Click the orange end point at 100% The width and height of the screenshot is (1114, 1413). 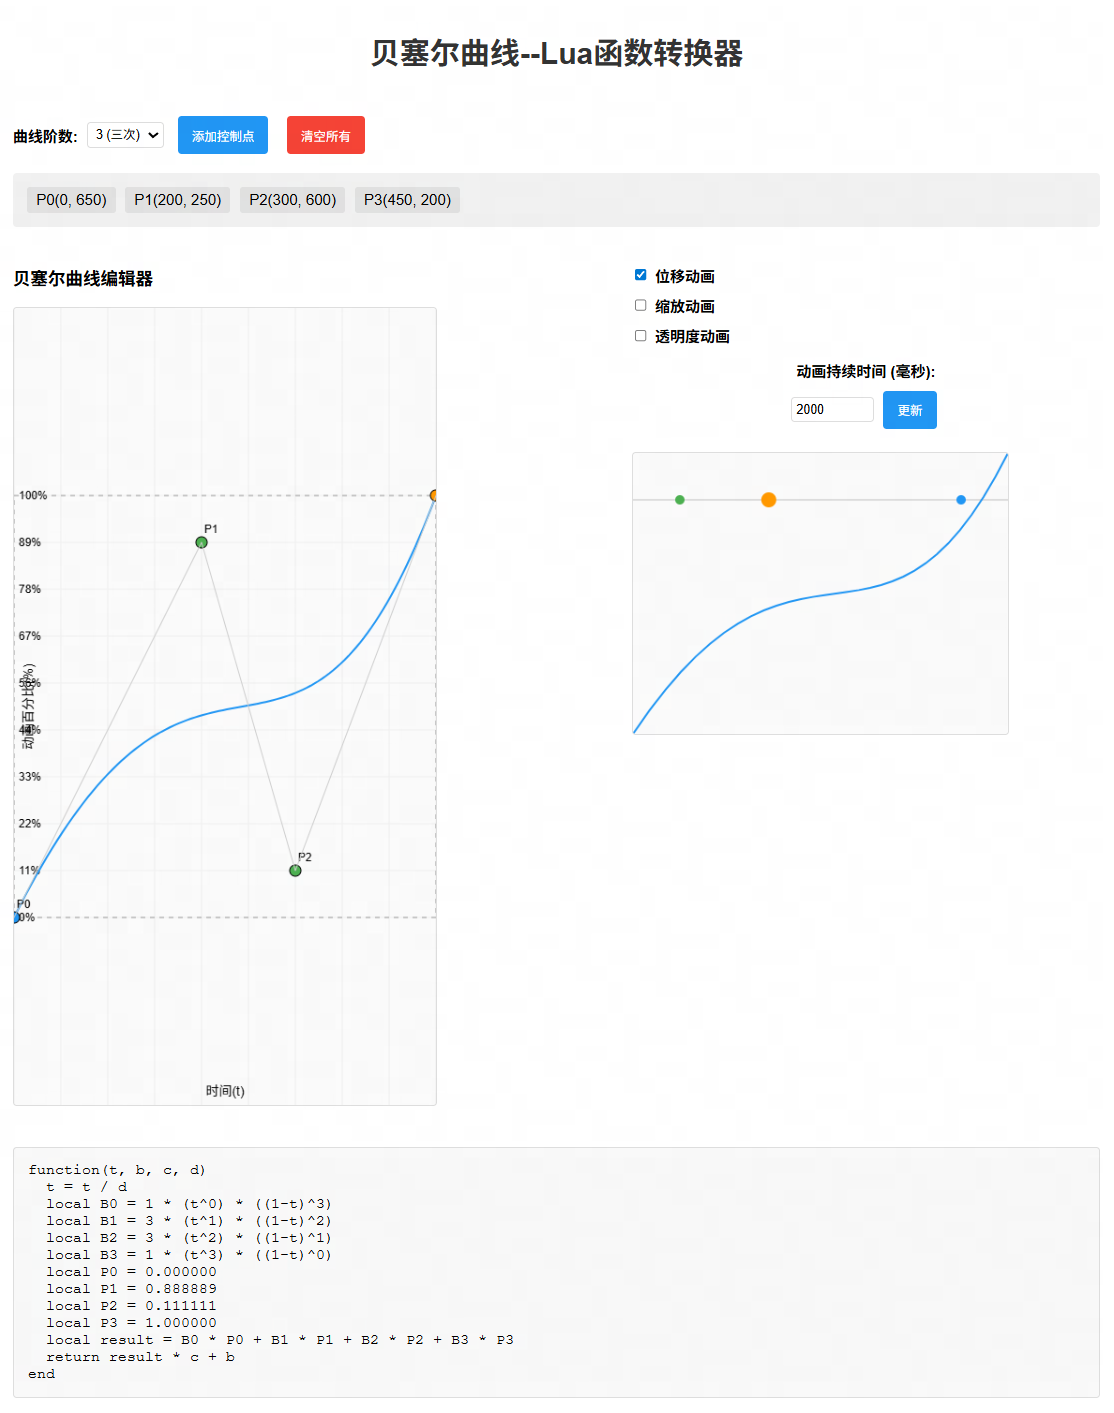pos(434,496)
